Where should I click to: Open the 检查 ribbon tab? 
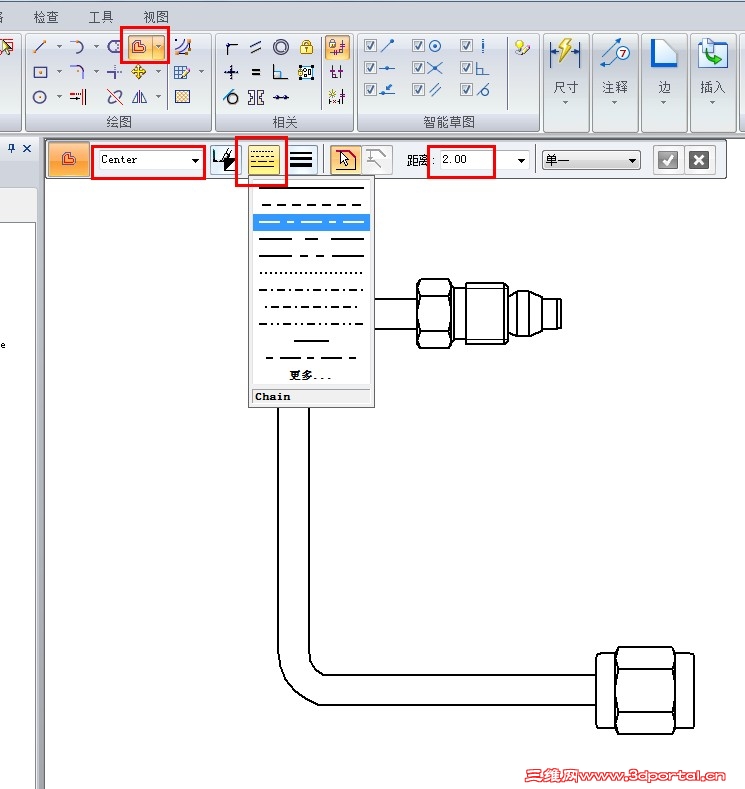tap(46, 17)
